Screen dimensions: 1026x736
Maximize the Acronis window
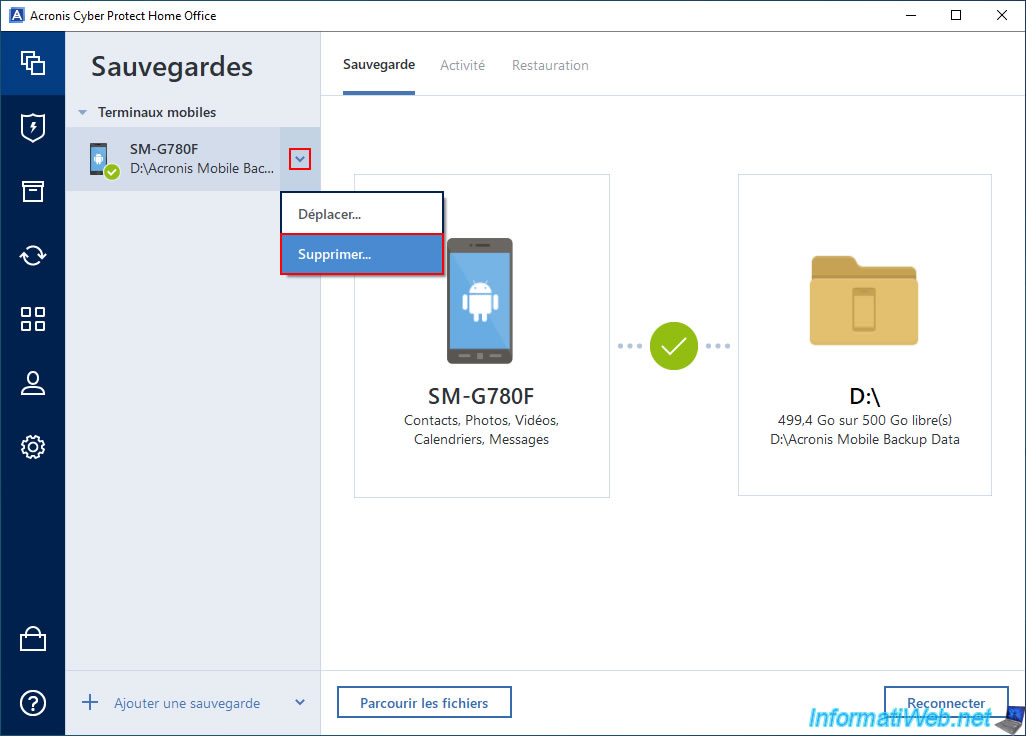(956, 15)
